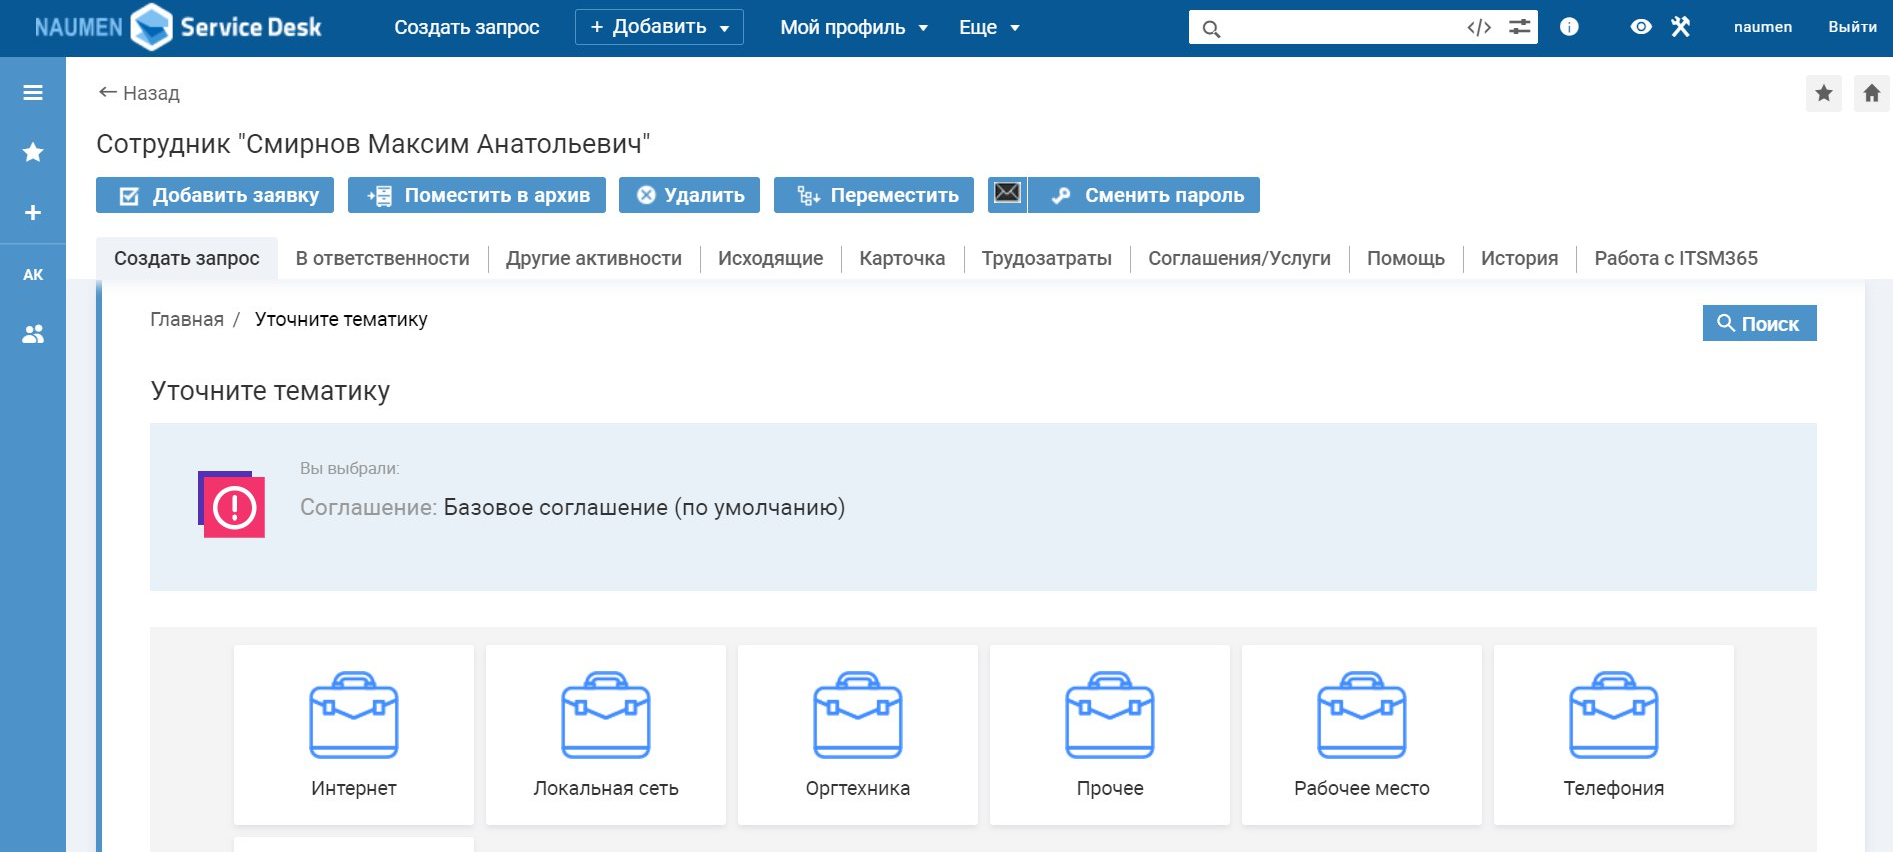
Task: Add page to favorites with star button
Action: (x=1823, y=94)
